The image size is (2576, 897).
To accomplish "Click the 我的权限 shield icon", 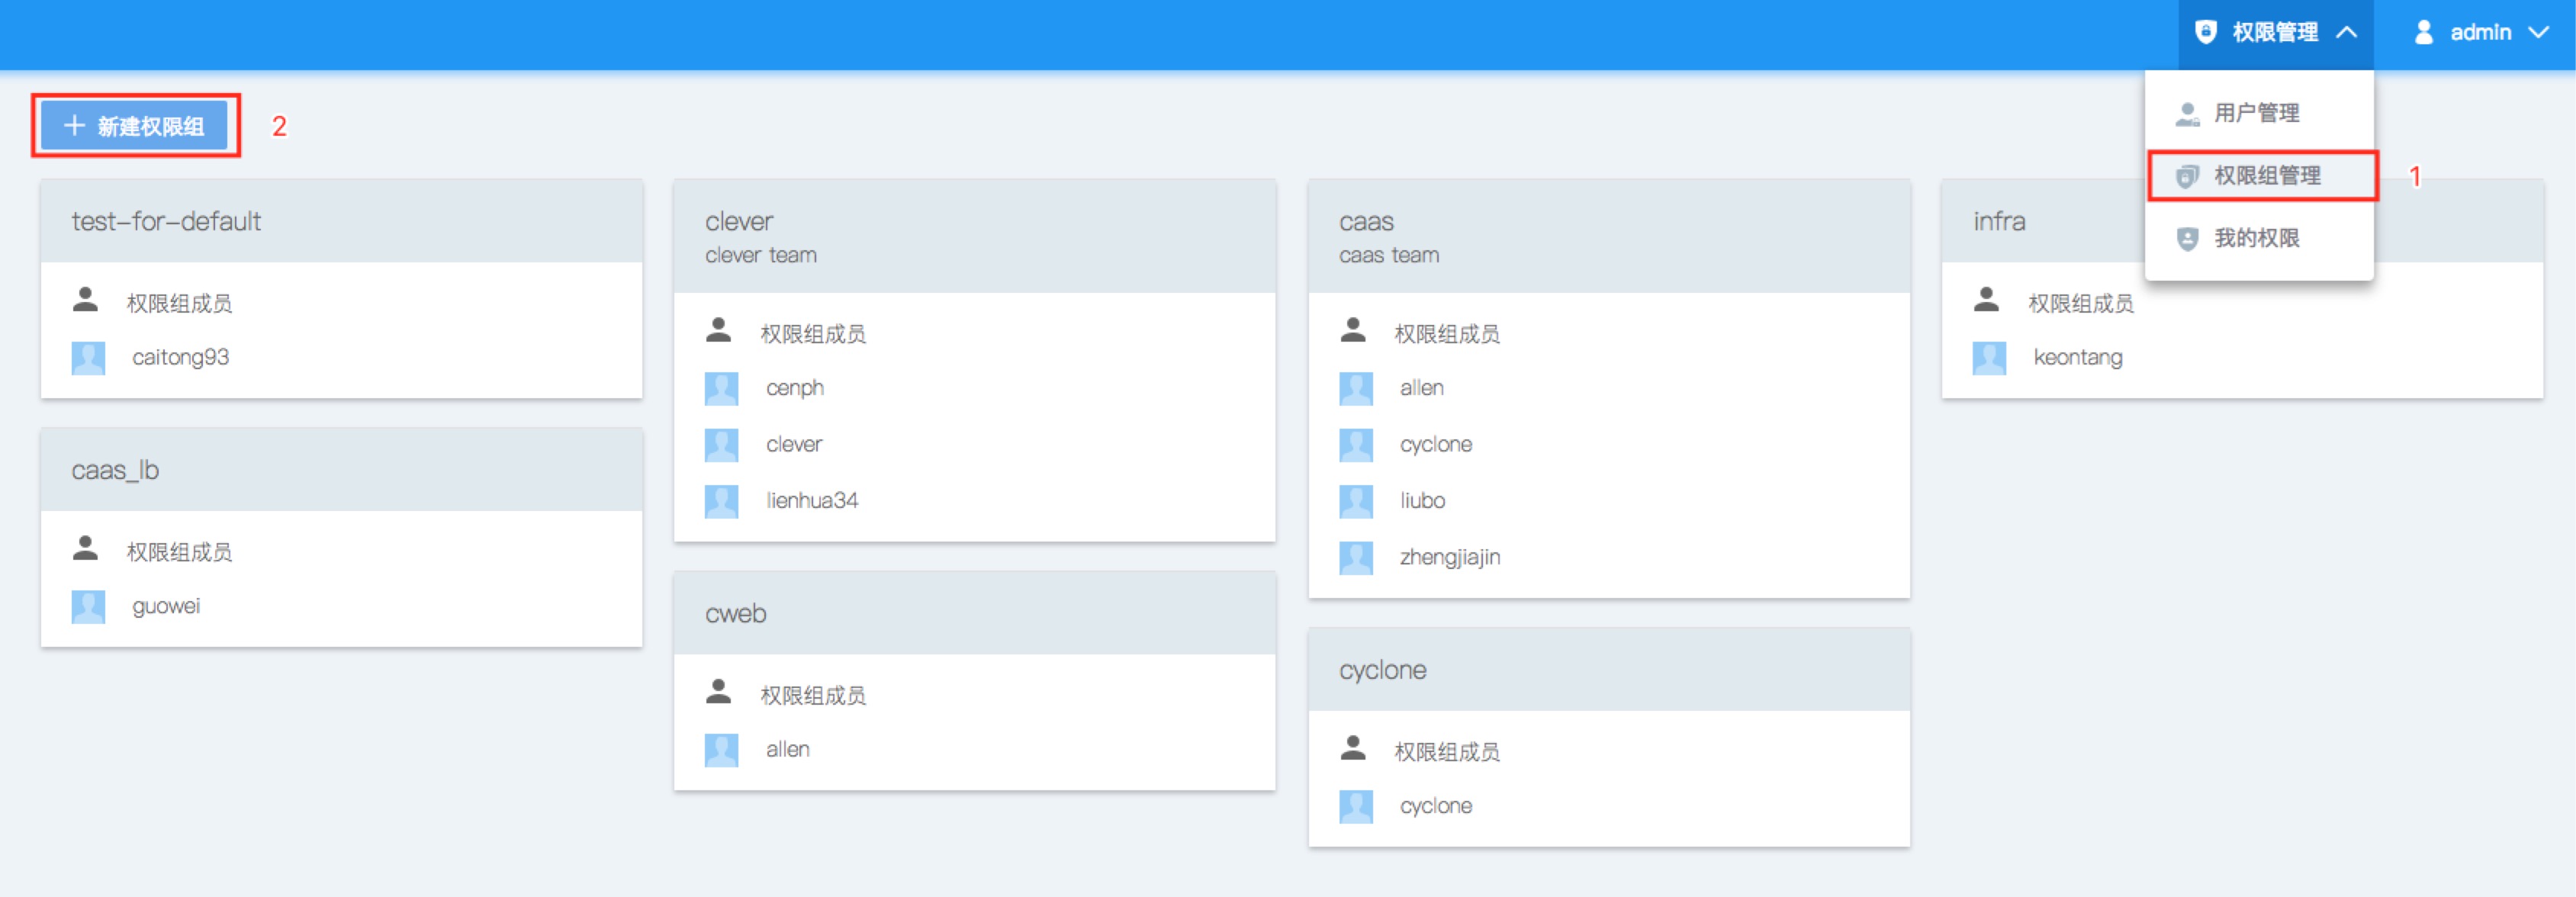I will pos(2187,239).
